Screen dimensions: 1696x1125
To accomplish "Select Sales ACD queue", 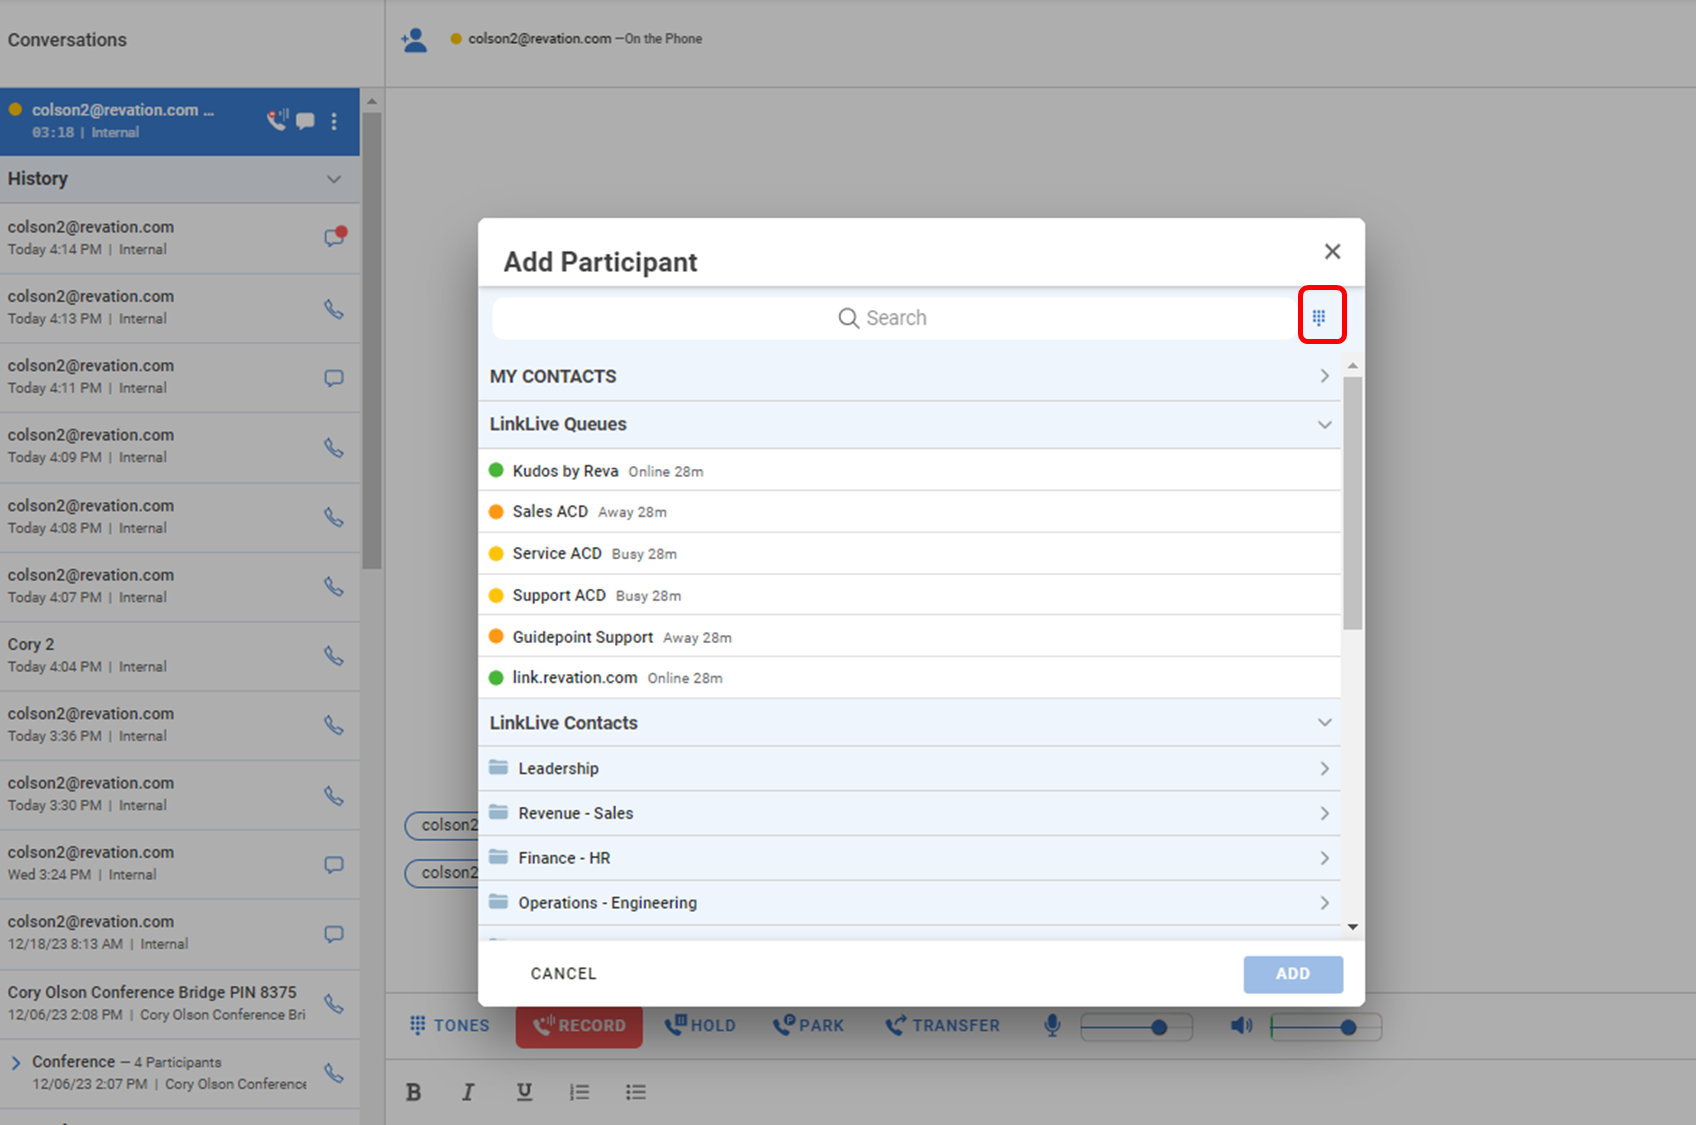I will 550,512.
